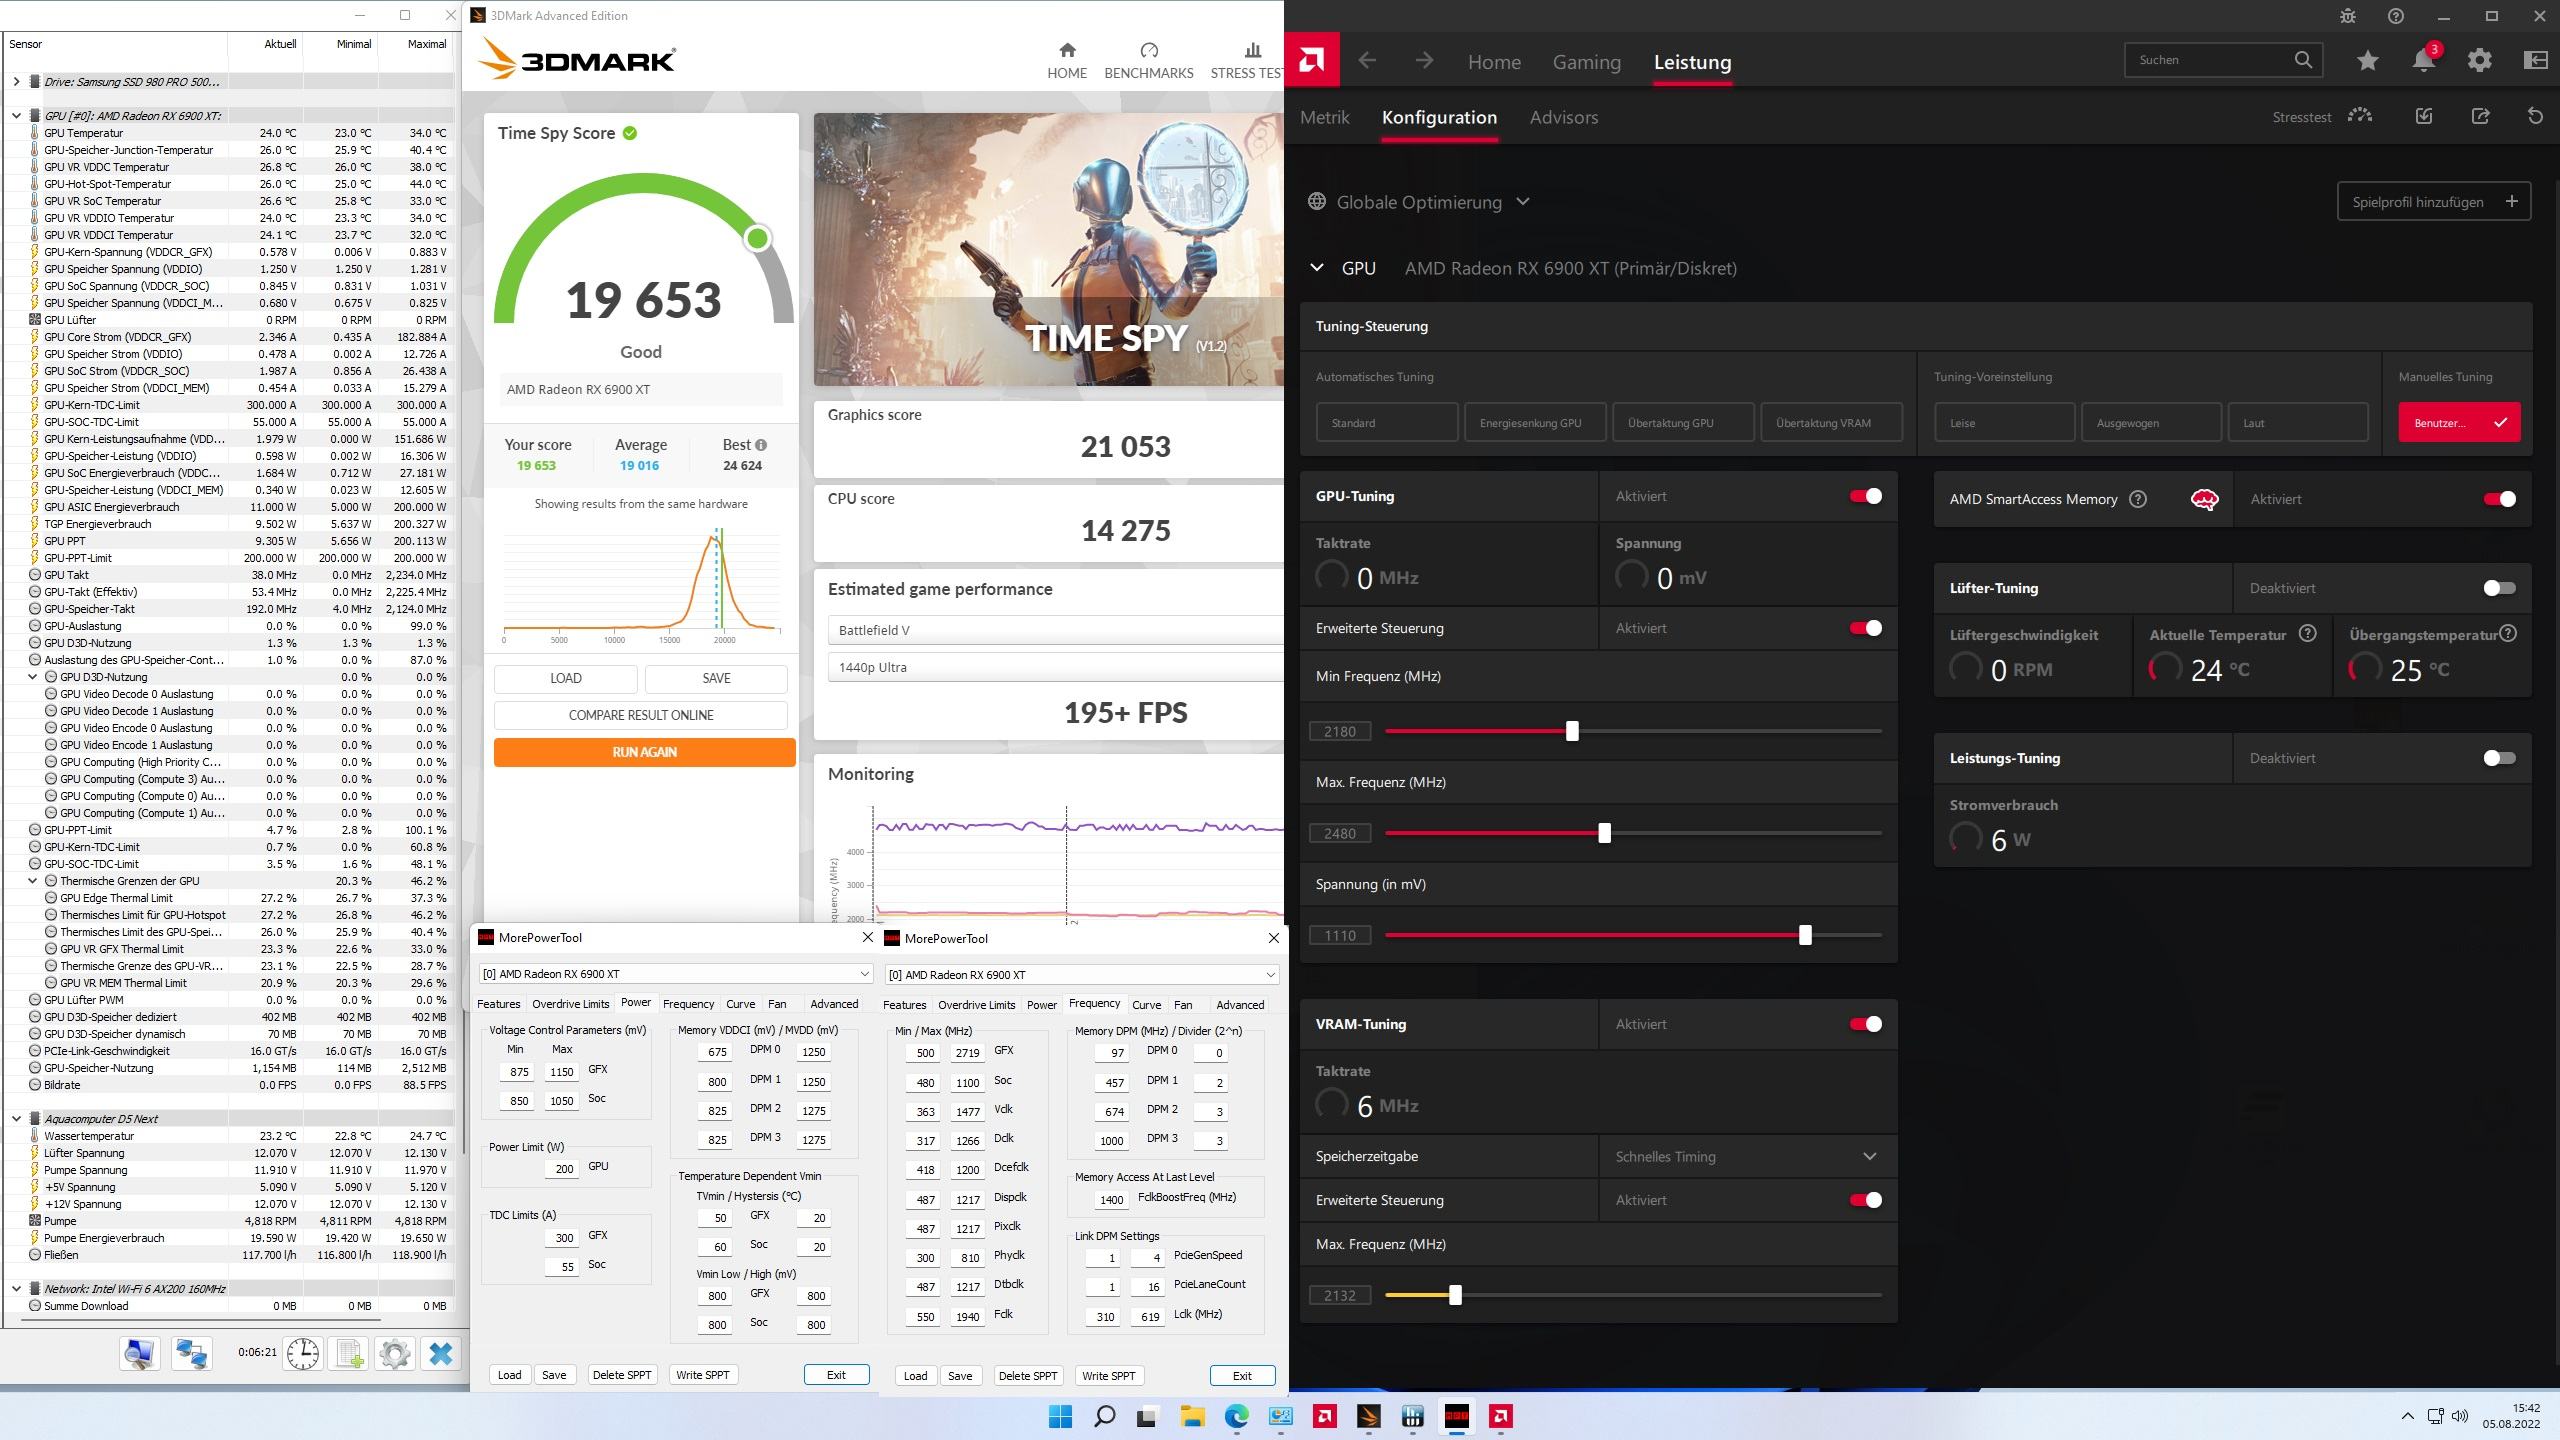Collapse Thermische Grenzen der GPU node

coord(33,881)
